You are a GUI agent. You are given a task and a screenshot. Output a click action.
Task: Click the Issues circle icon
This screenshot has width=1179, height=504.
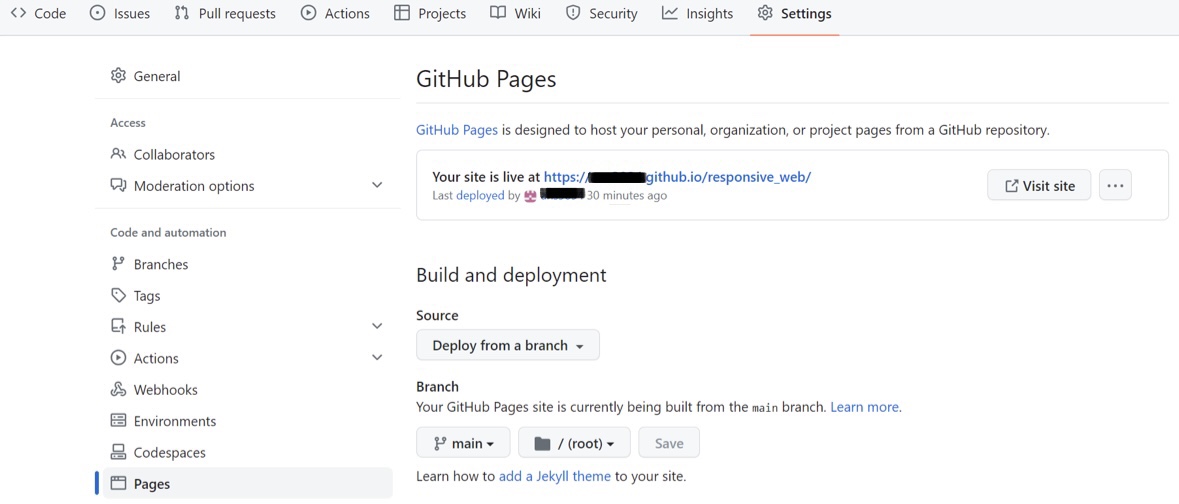coord(98,13)
